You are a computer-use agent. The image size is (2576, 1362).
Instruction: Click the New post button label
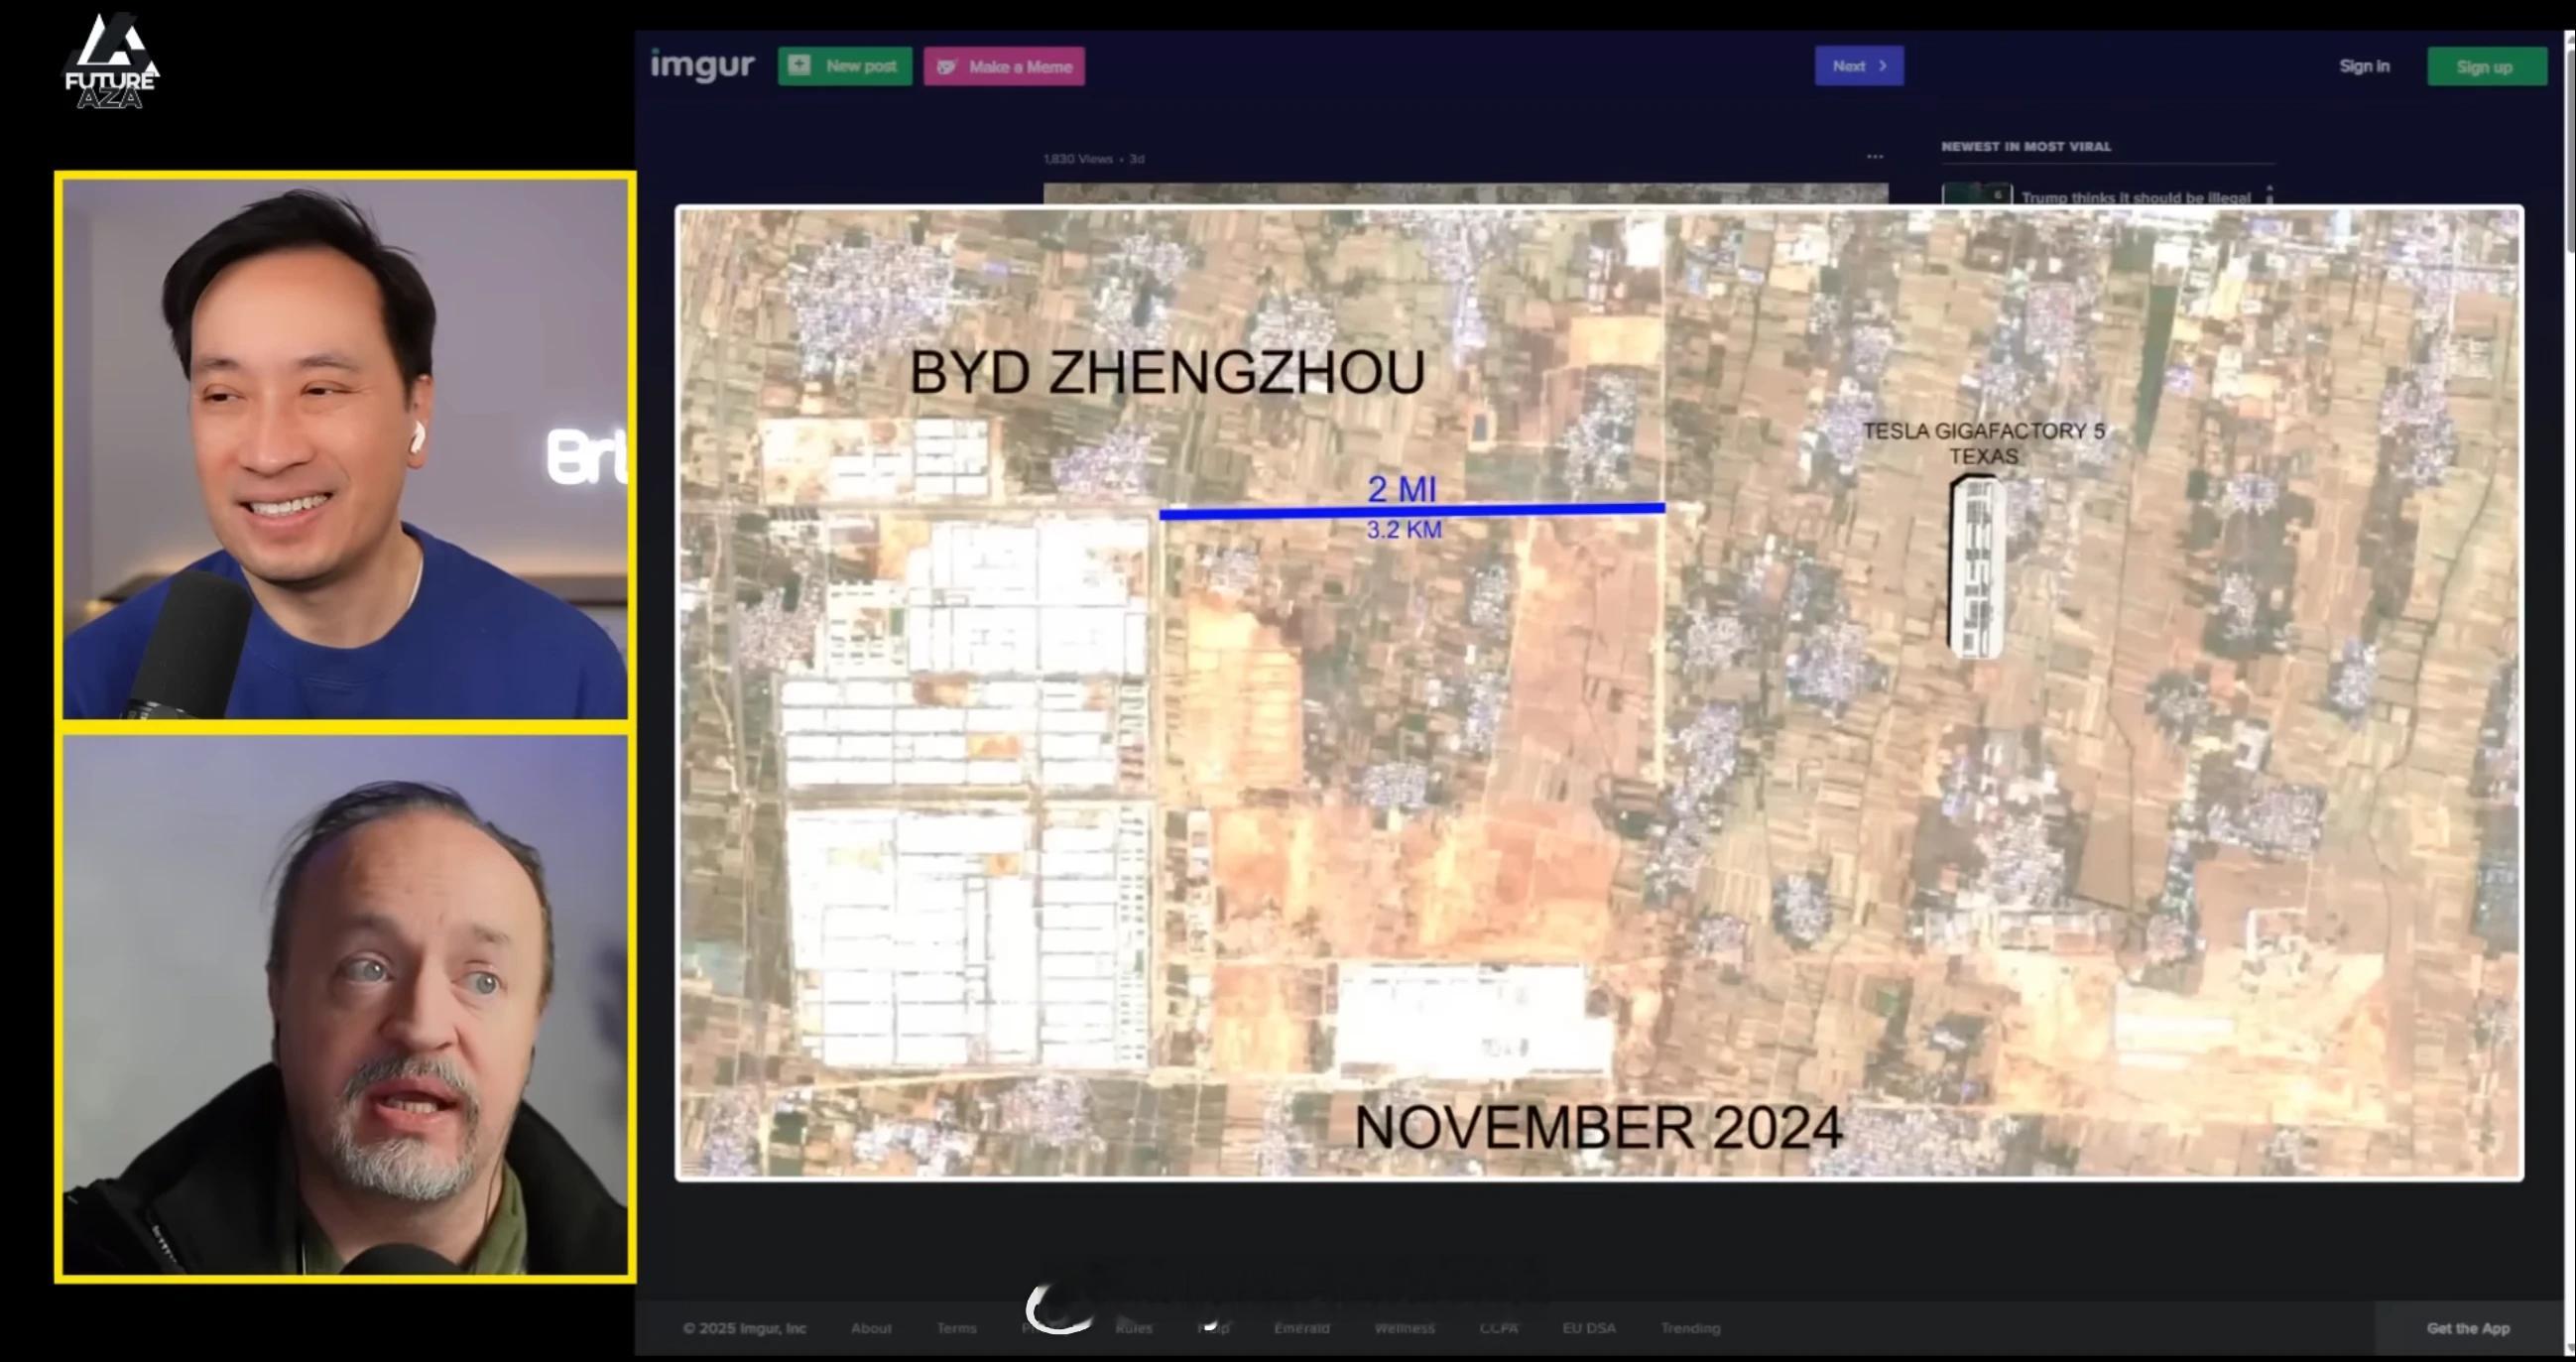861,66
